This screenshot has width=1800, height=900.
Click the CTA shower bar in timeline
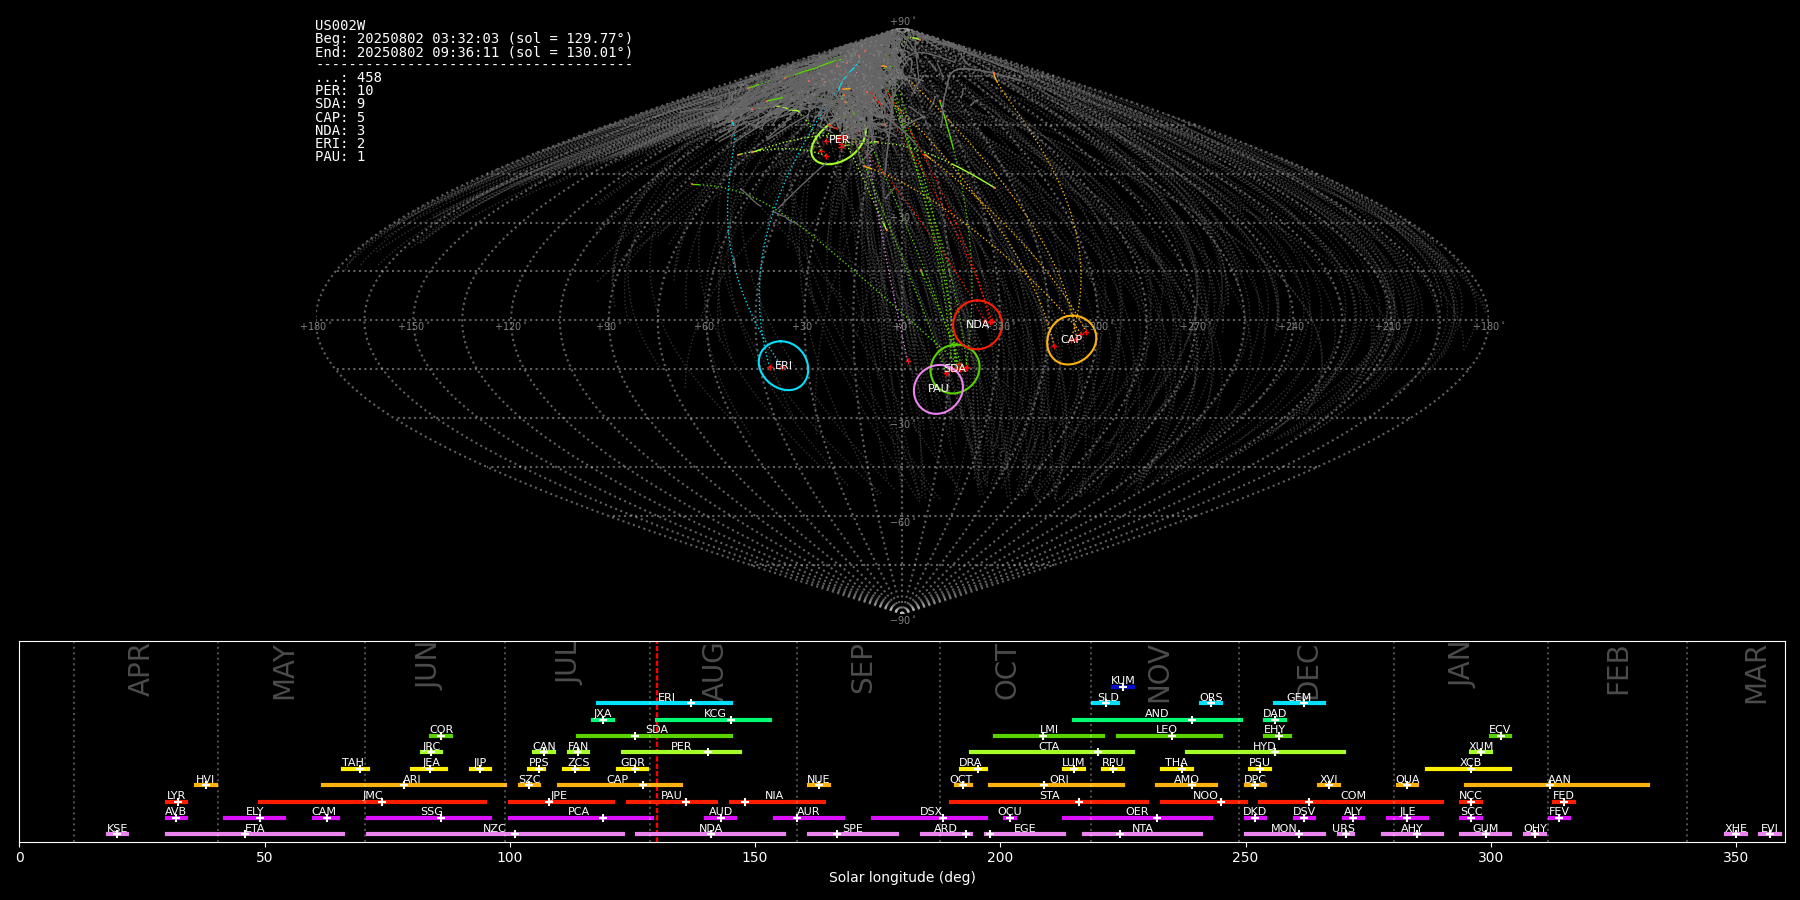tap(1052, 752)
